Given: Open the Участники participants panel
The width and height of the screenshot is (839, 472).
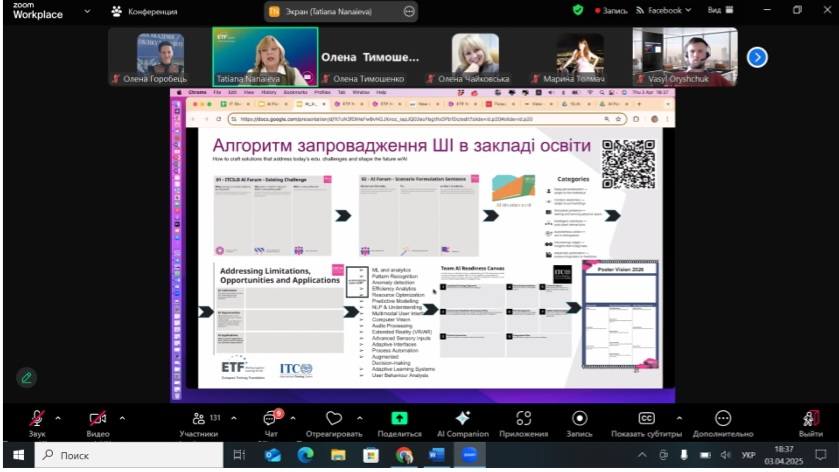Looking at the screenshot, I should tap(197, 418).
